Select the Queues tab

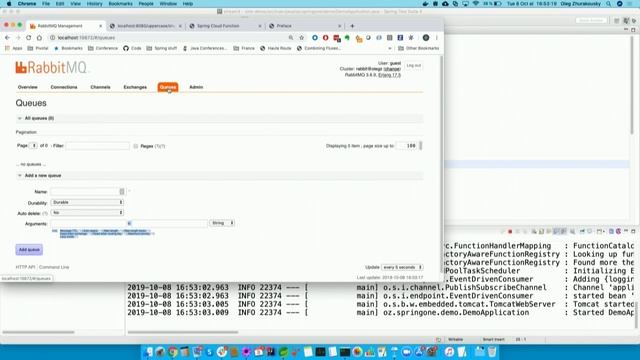(x=168, y=87)
